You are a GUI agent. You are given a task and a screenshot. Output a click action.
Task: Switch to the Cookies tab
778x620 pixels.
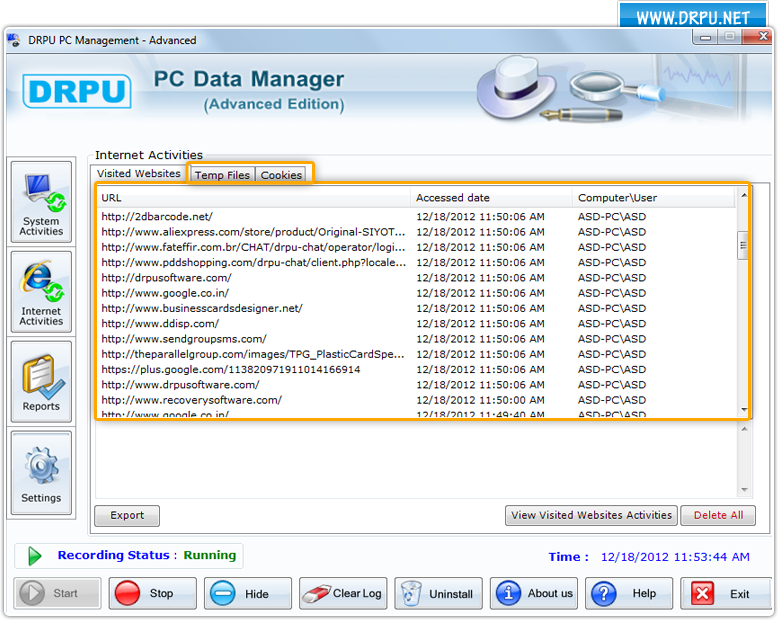281,175
